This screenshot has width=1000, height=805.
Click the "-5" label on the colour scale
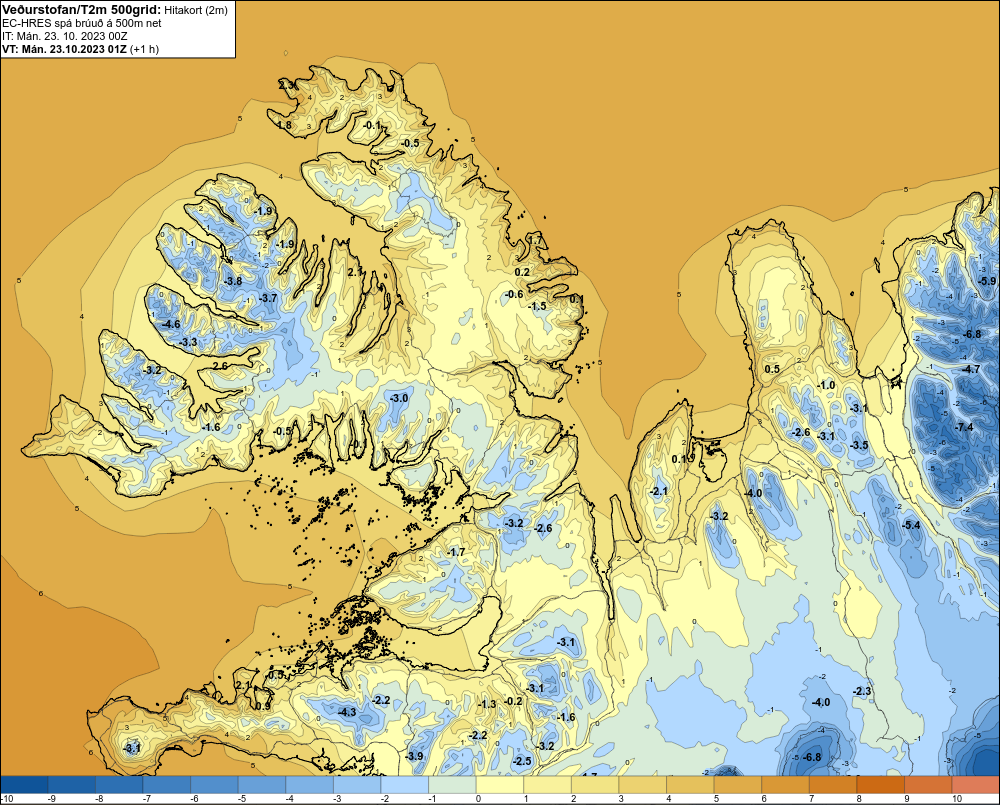[x=242, y=799]
